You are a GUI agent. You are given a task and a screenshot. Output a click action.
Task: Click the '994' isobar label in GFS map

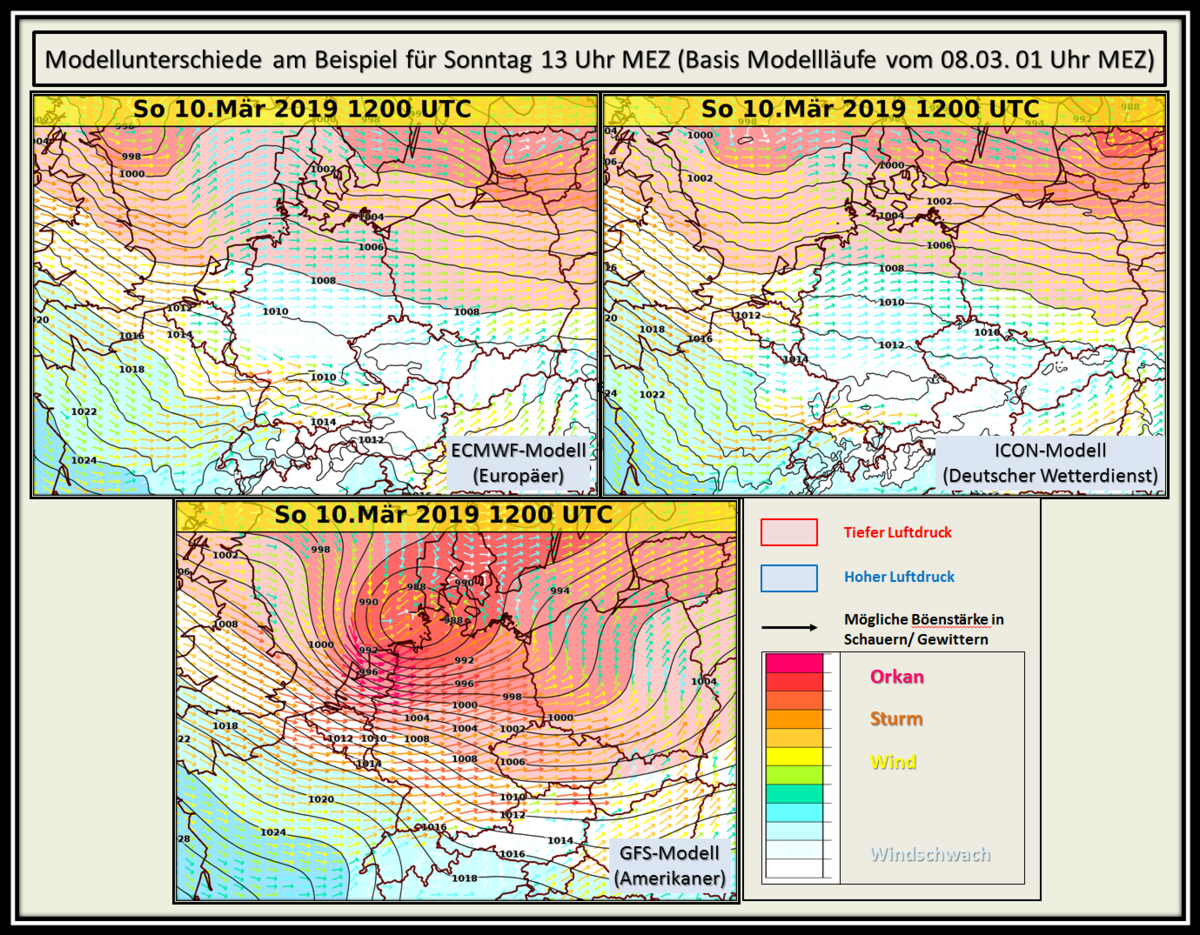click(x=560, y=590)
